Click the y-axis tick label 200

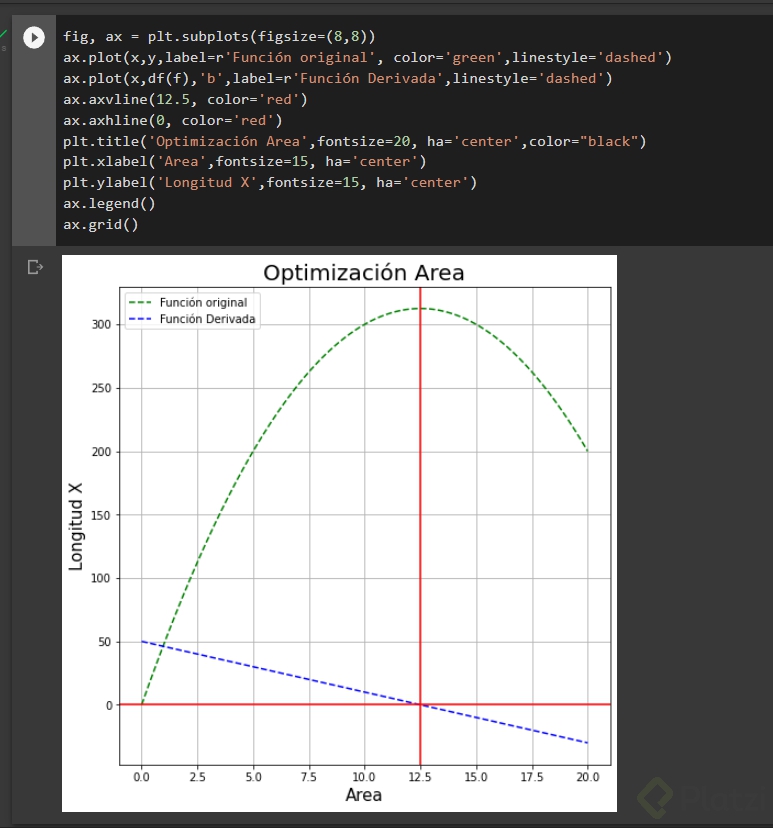click(101, 452)
